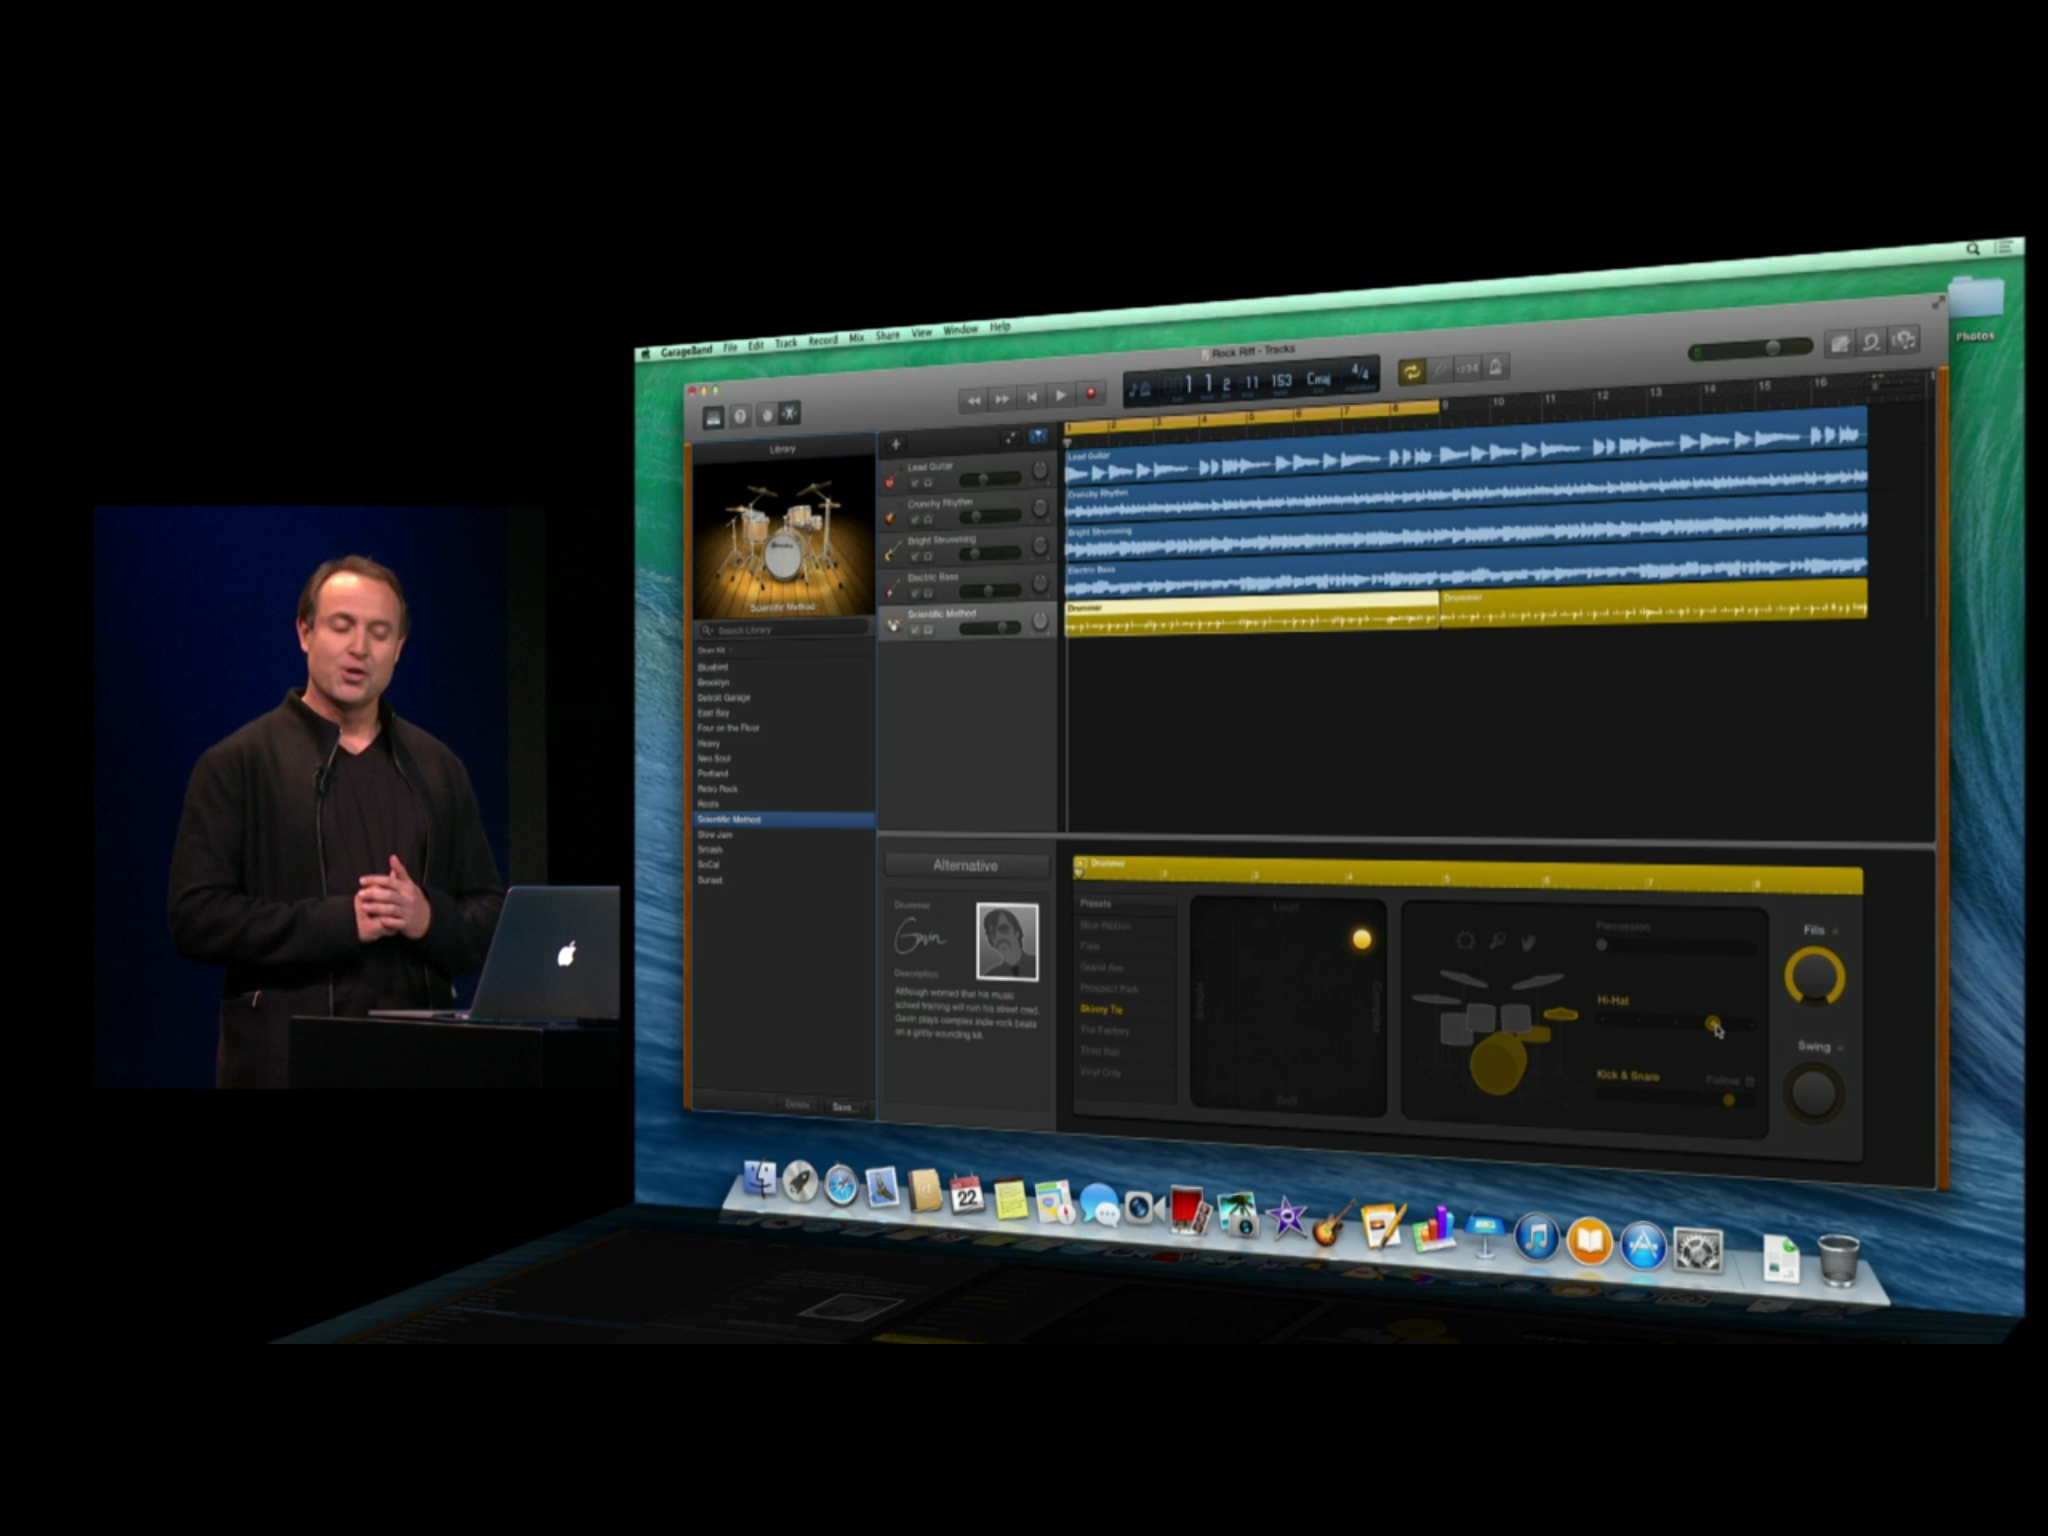
Task: Click the Catch playhead button in track header
Action: click(1011, 438)
